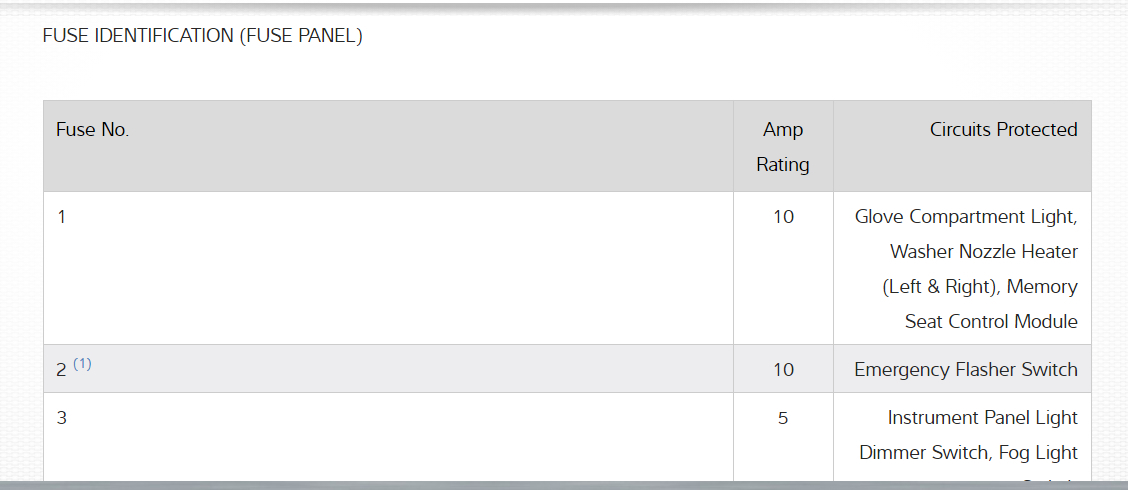Click the word 'Rating' in table header
Viewport: 1128px width, 490px height.
pyautogui.click(x=783, y=165)
